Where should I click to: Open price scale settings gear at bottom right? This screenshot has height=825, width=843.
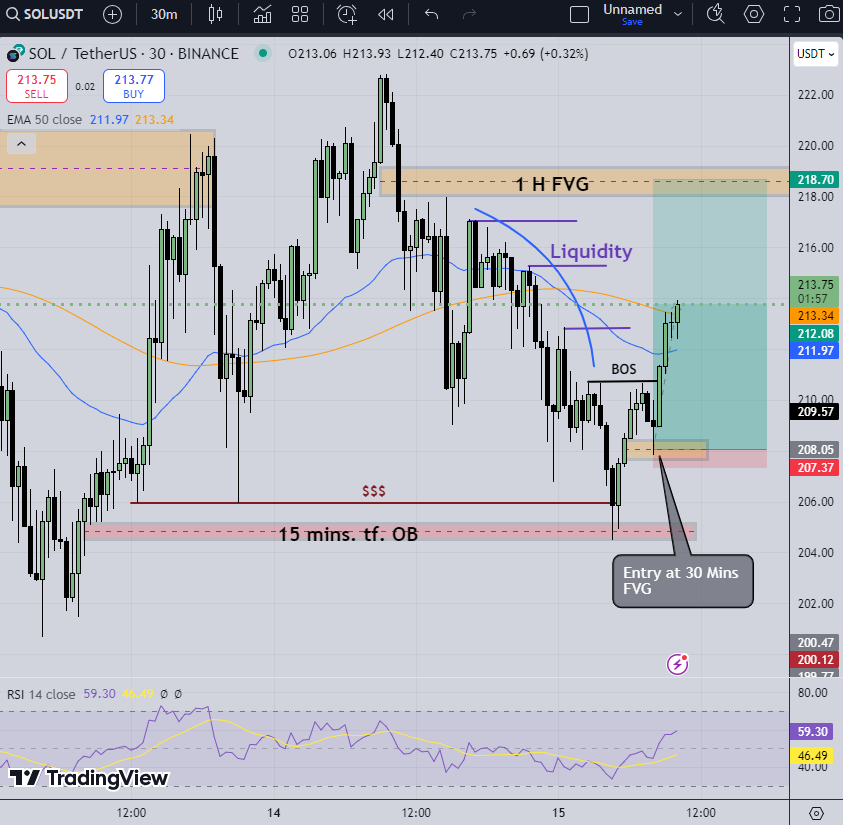point(816,813)
